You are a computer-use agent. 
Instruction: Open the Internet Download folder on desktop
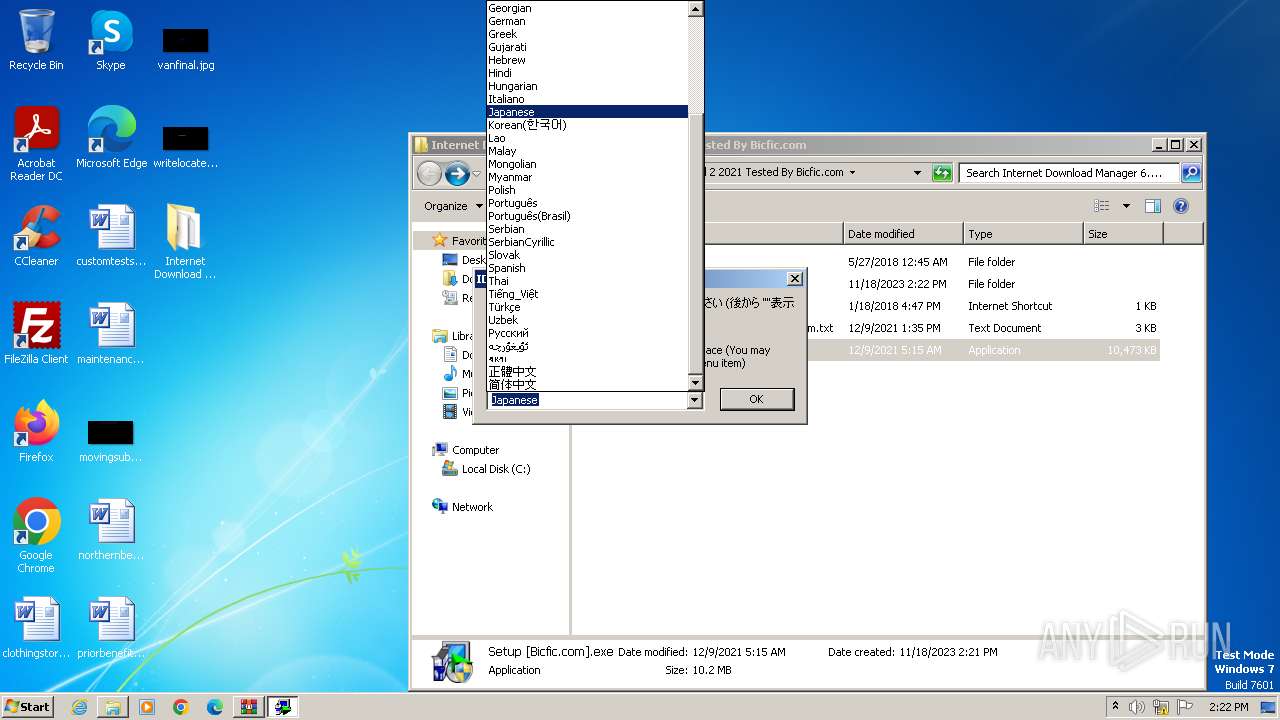pyautogui.click(x=185, y=242)
